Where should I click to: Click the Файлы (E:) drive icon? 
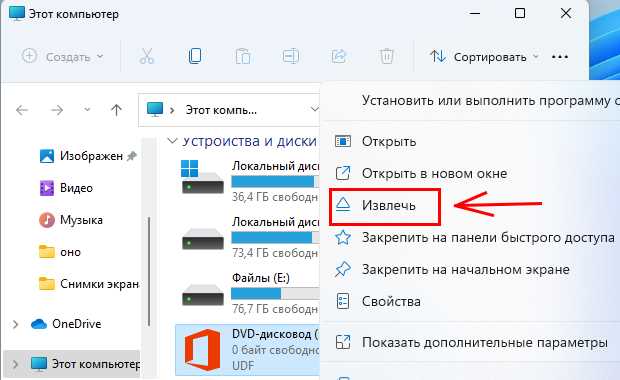202,295
